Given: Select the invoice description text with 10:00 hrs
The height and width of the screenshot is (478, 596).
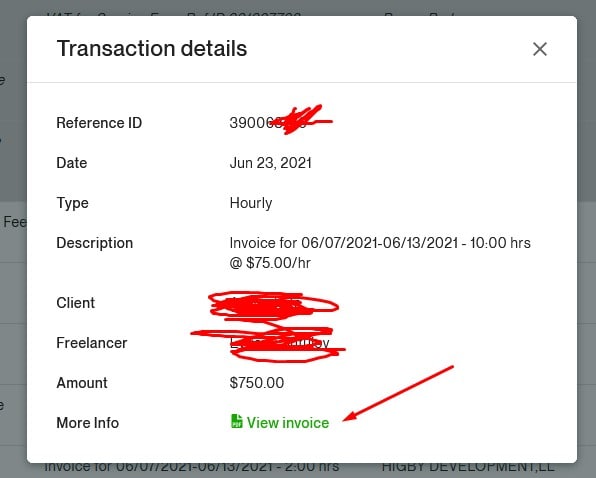Looking at the screenshot, I should point(380,253).
